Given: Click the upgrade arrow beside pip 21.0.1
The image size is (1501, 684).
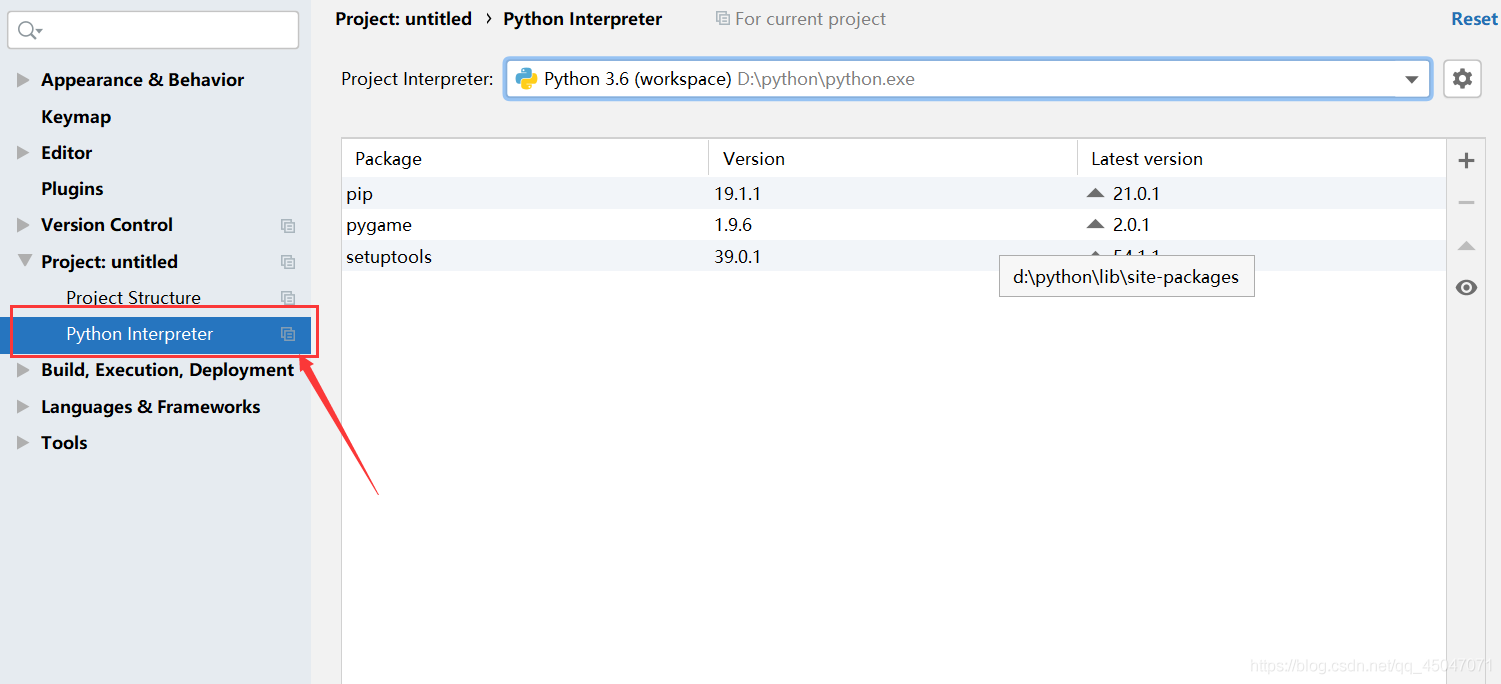Looking at the screenshot, I should [1095, 192].
